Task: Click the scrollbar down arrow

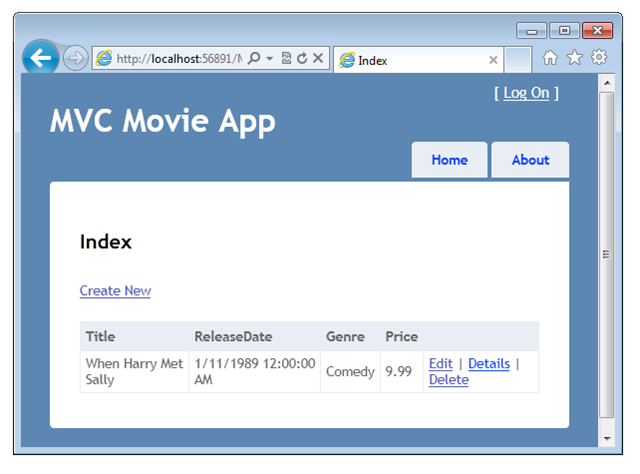Action: [606, 438]
